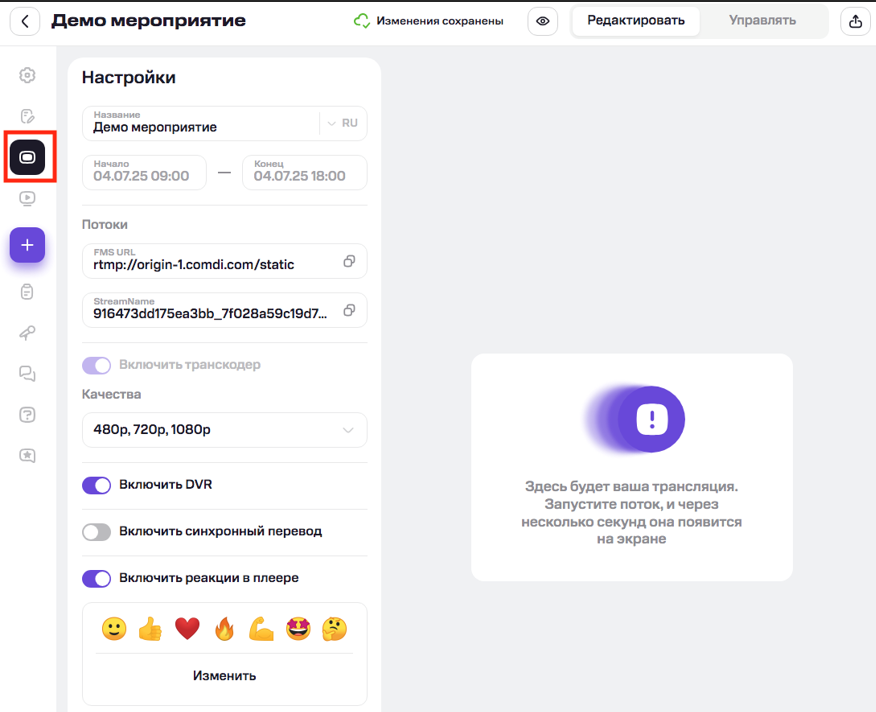Click the thinking face emoji
Viewport: 876px width, 712px height.
coord(335,629)
